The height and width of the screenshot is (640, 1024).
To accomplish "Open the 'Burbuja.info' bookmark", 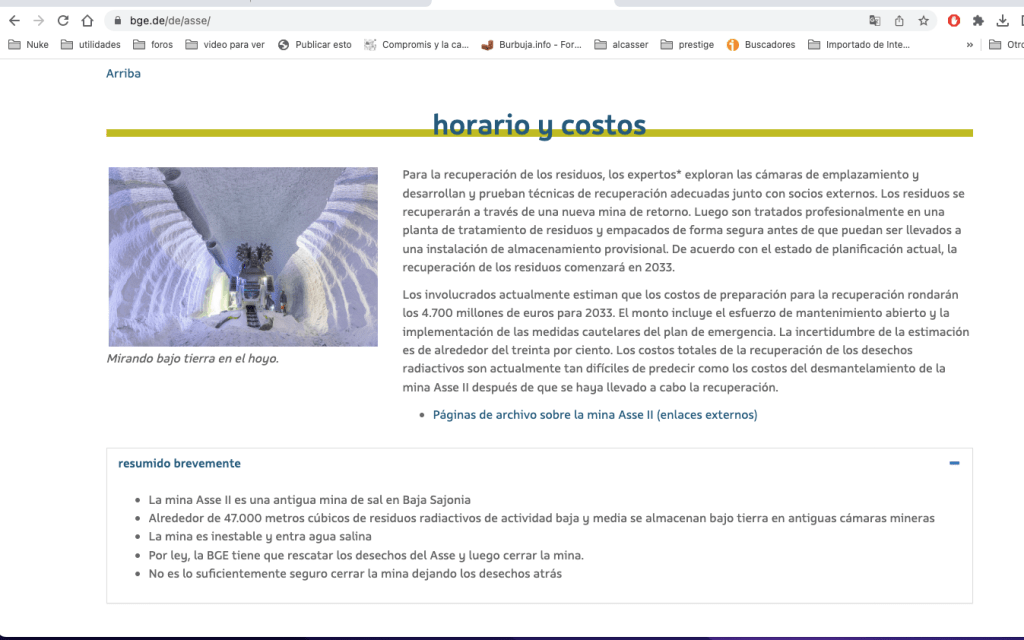I will [x=532, y=44].
